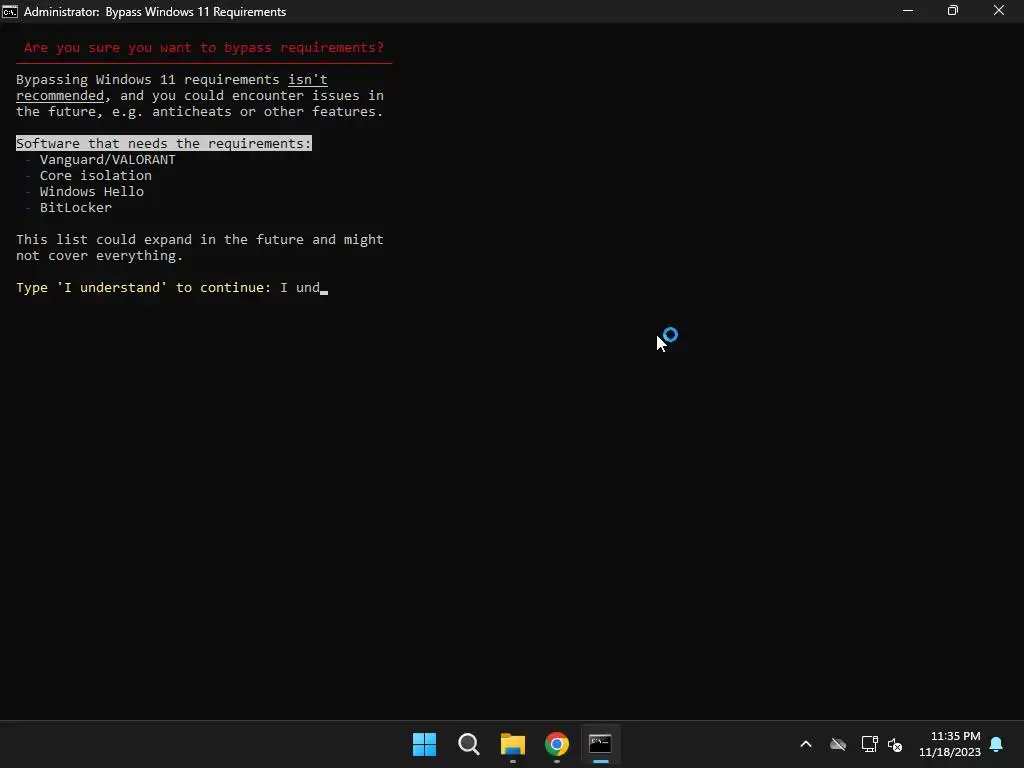This screenshot has height=768, width=1024.
Task: Show hidden system tray icons
Action: click(806, 744)
